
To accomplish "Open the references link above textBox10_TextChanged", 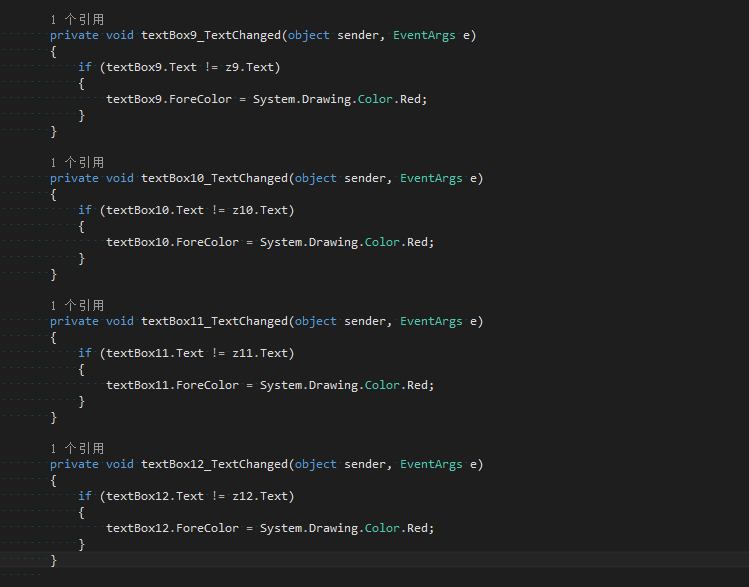I will tap(77, 162).
